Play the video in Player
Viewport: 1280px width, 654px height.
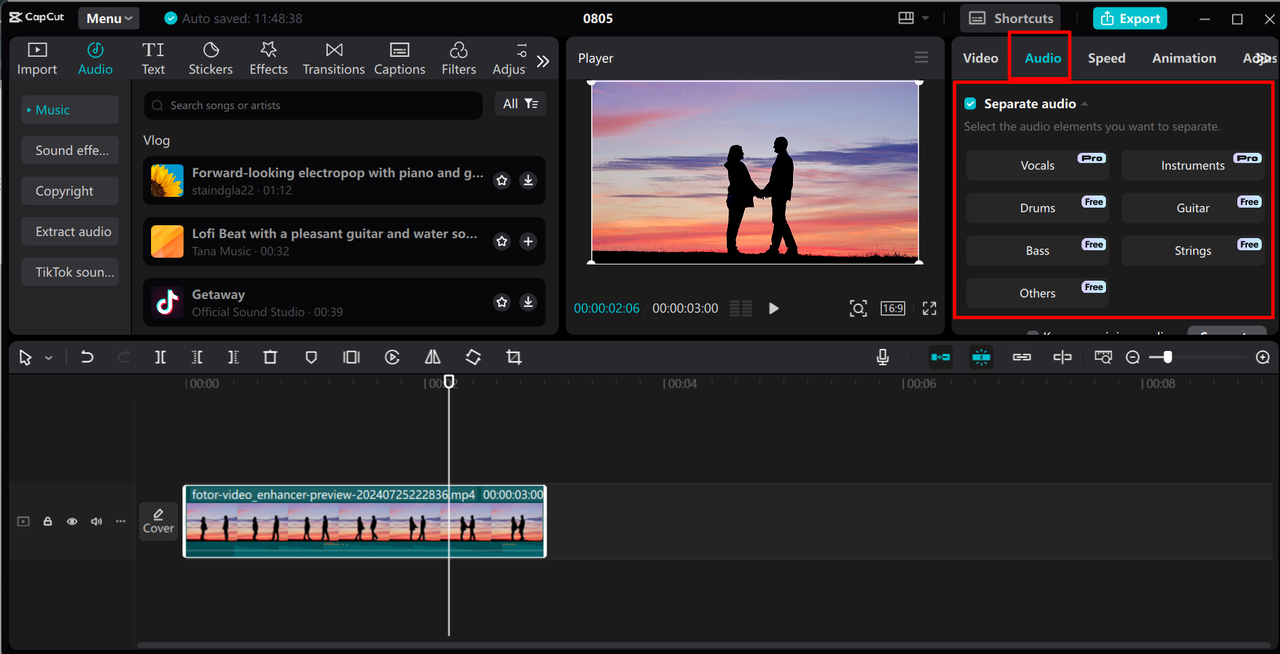[773, 308]
